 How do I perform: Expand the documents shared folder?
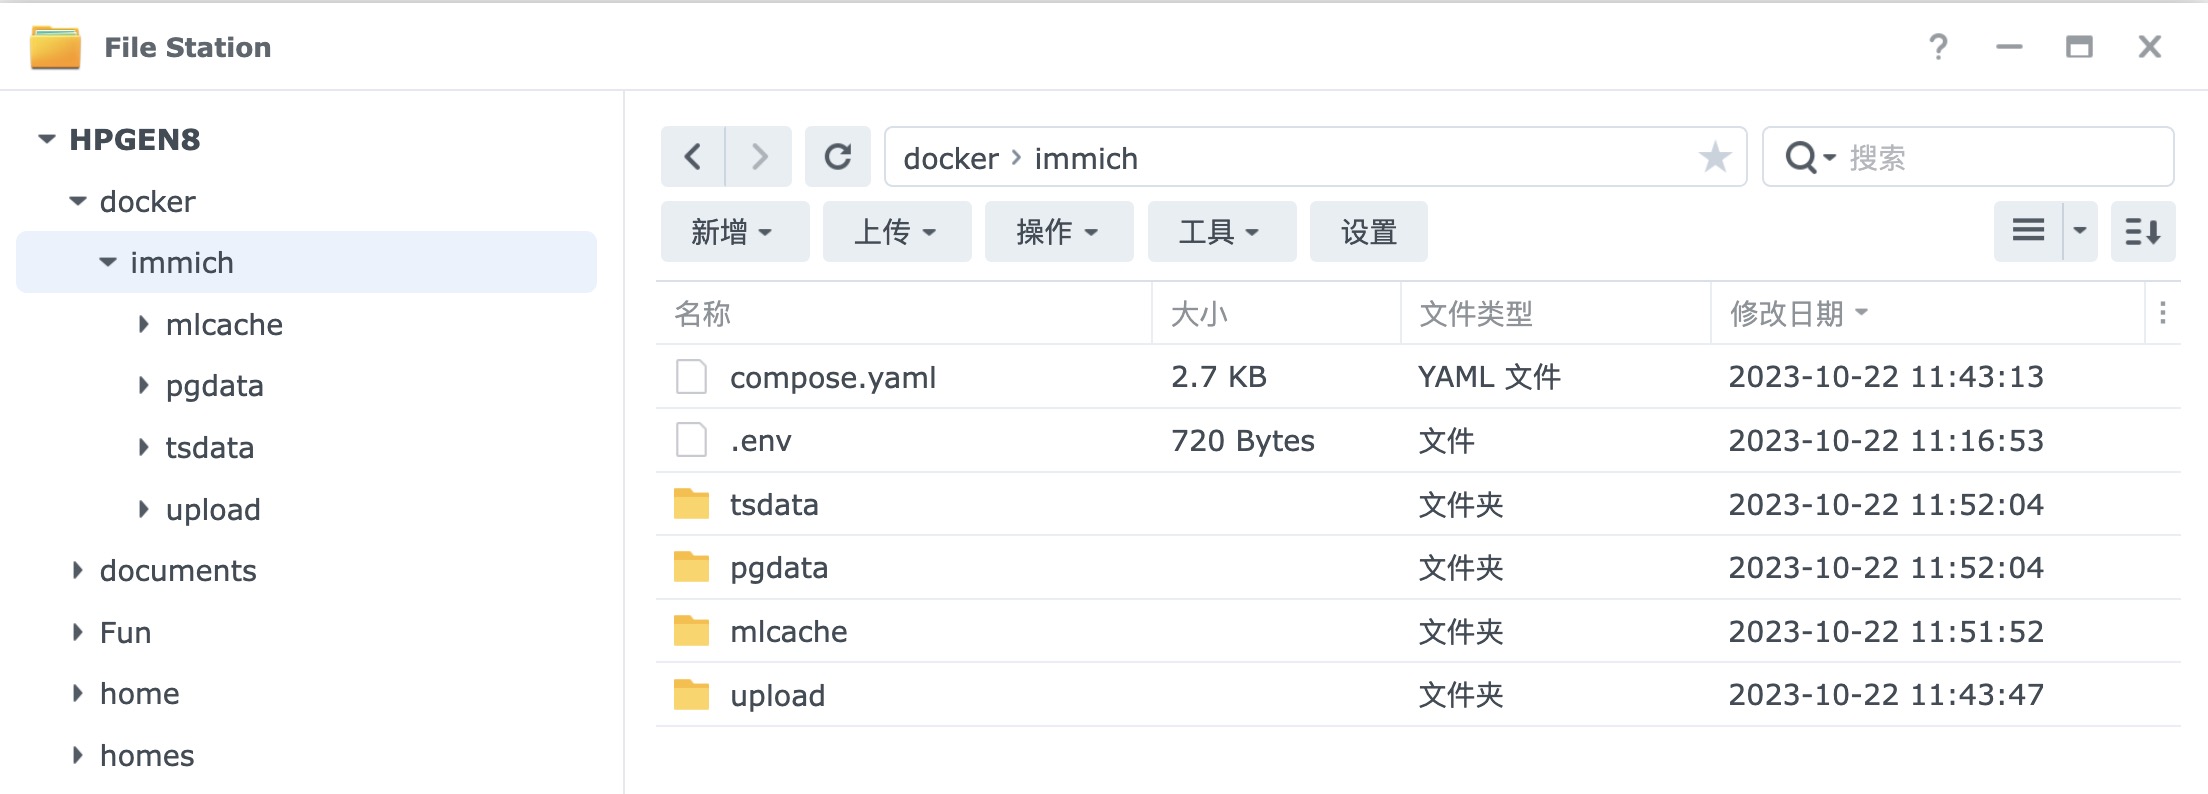pos(78,570)
